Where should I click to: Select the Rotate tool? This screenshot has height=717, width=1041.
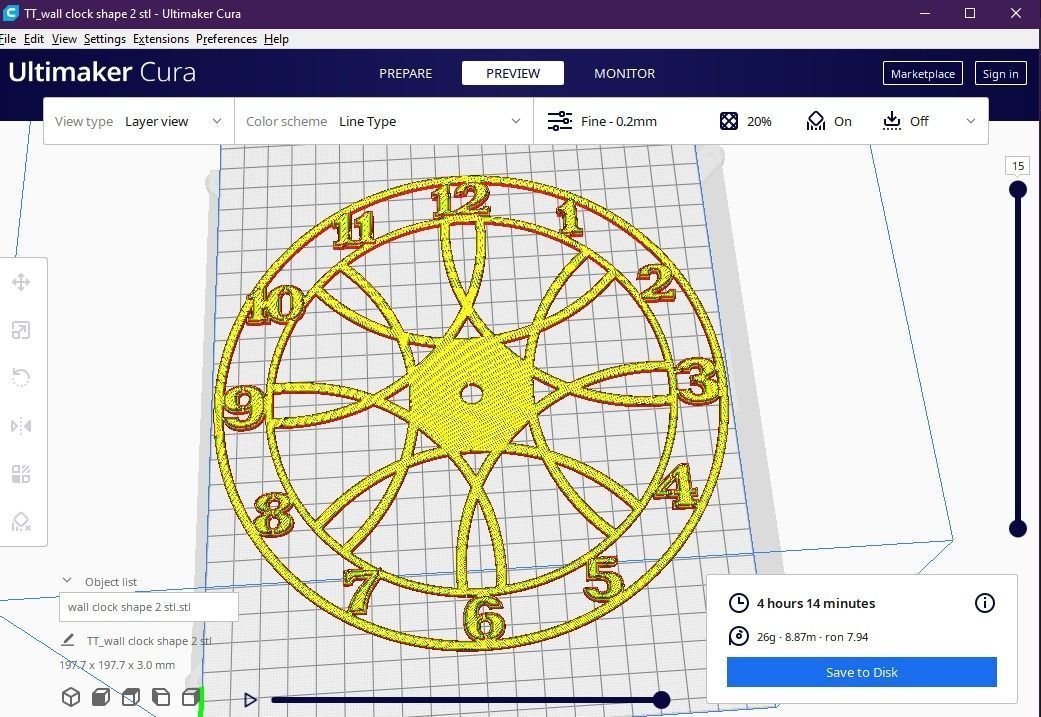pyautogui.click(x=20, y=377)
